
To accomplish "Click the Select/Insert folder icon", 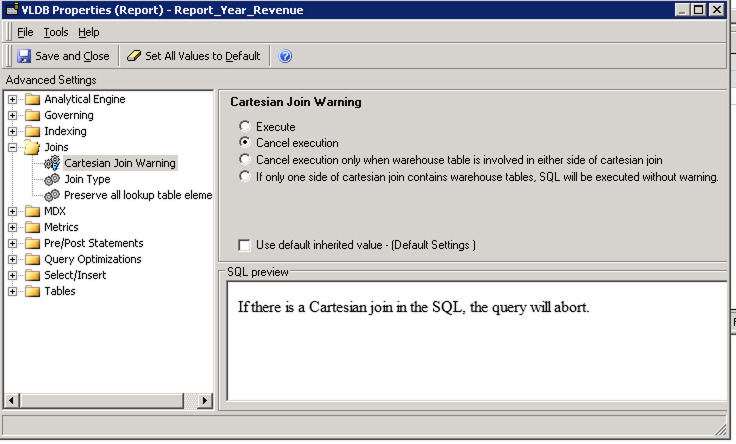I will tap(32, 275).
